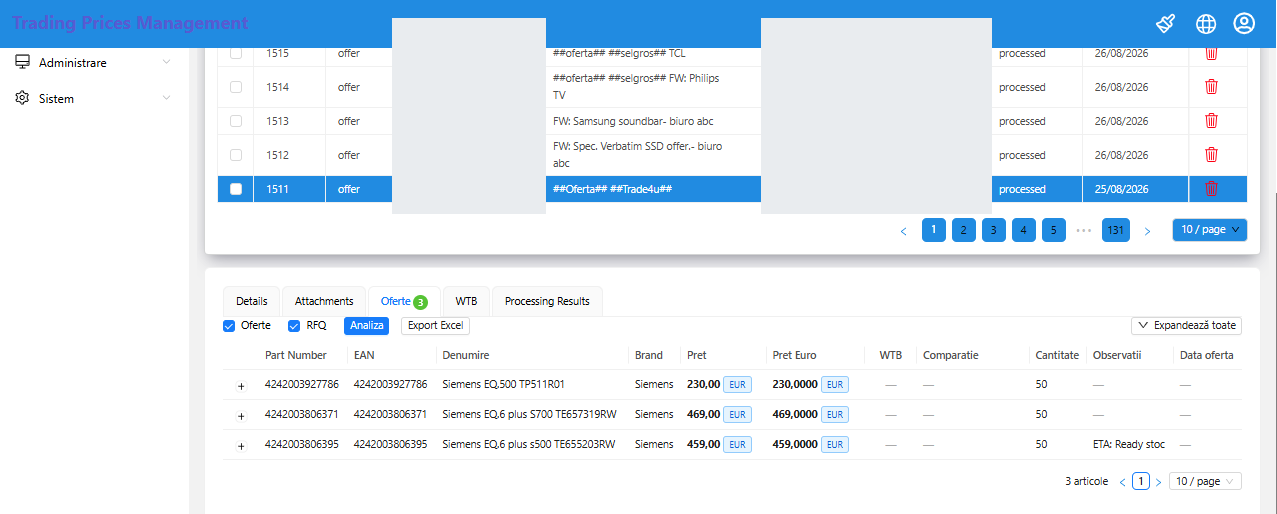Click the Export Excel button

435,326
